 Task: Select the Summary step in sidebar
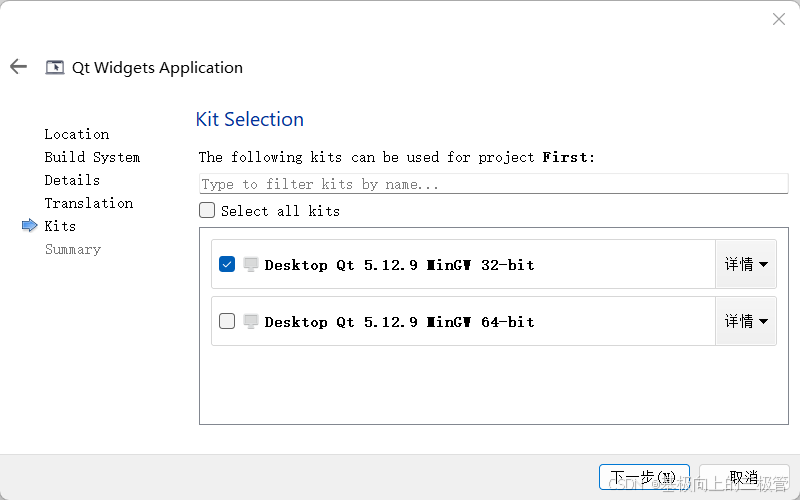point(72,249)
